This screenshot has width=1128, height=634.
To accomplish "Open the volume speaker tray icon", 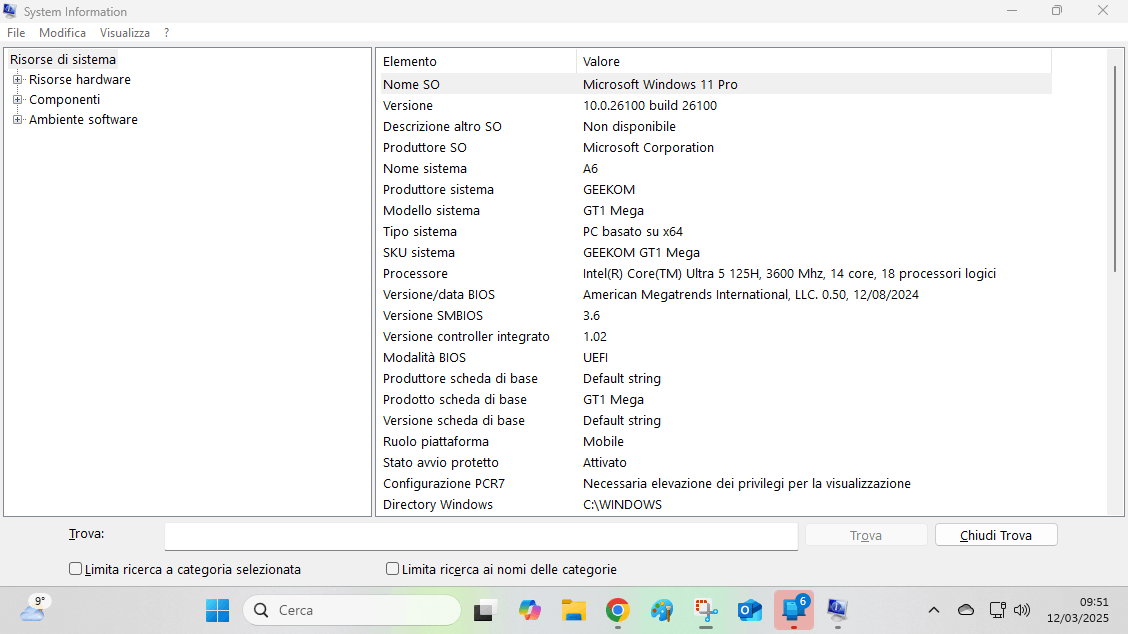I will [1022, 610].
